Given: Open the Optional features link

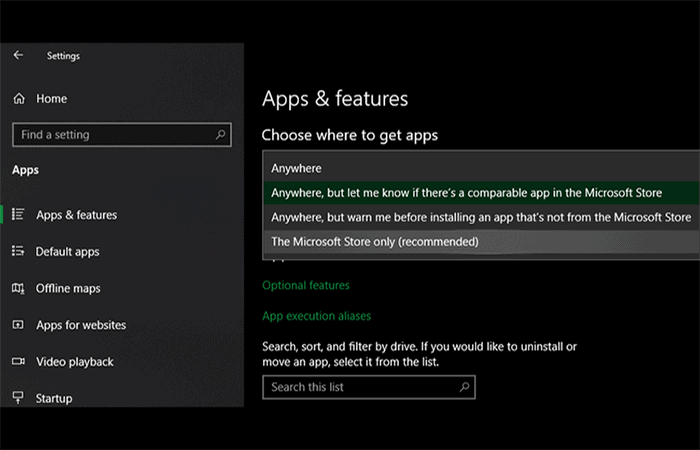Looking at the screenshot, I should 306,285.
